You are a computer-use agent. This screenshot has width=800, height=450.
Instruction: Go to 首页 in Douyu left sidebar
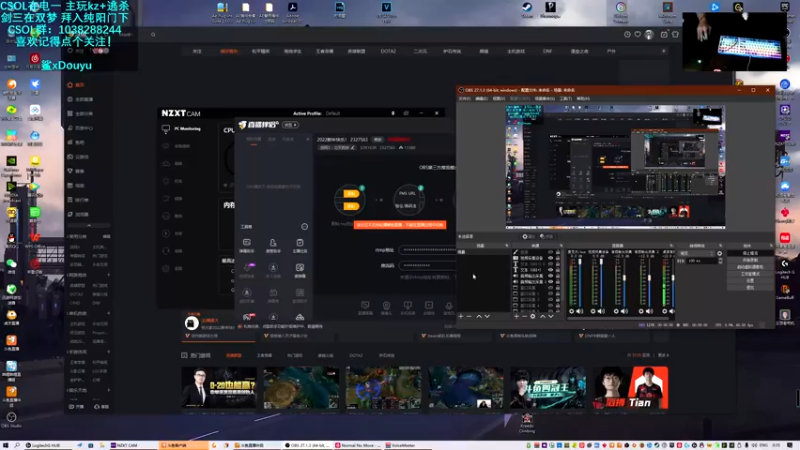(76, 85)
